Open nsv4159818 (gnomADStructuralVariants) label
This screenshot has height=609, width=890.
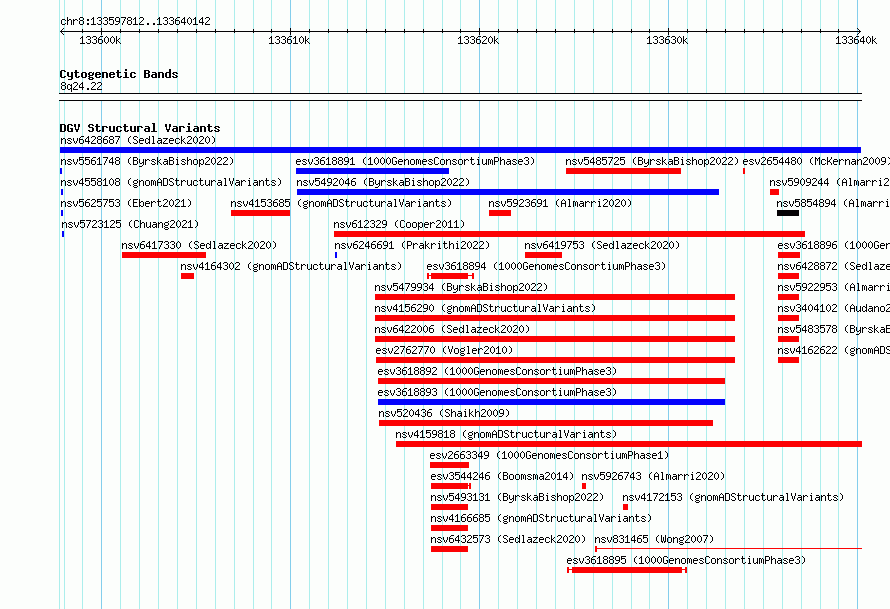pos(506,434)
